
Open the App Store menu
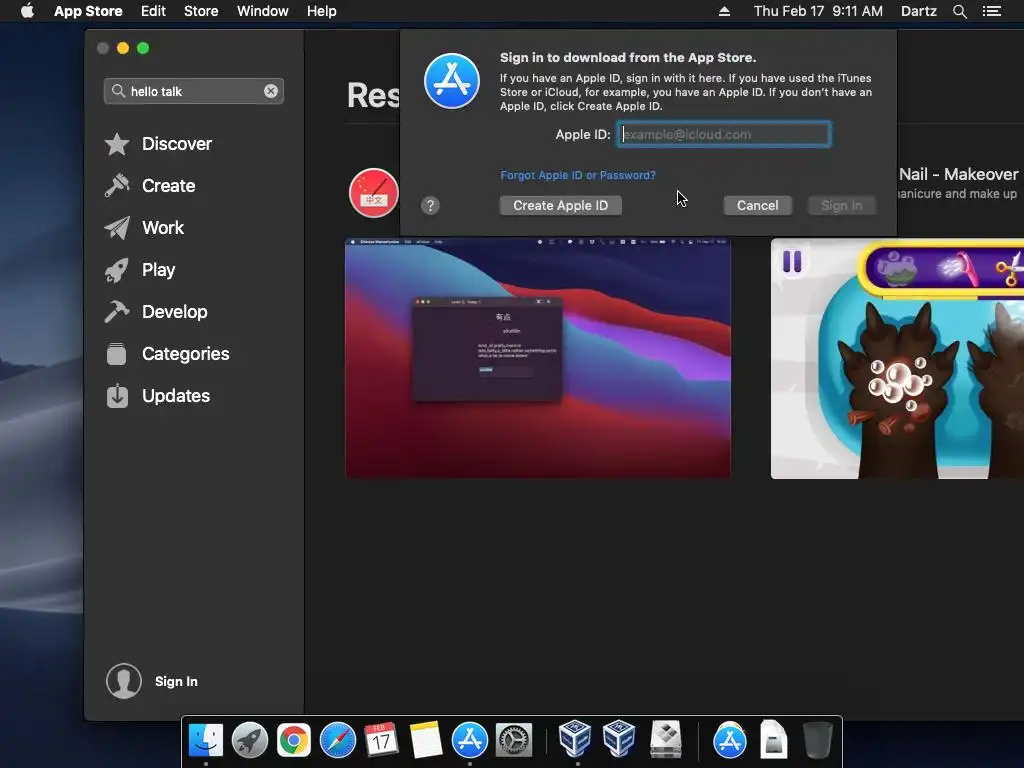click(88, 11)
